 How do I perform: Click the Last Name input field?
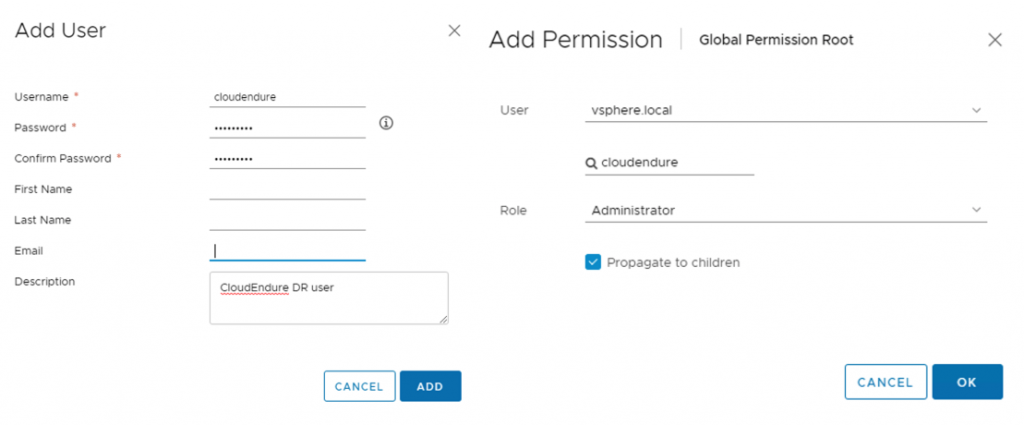(287, 220)
